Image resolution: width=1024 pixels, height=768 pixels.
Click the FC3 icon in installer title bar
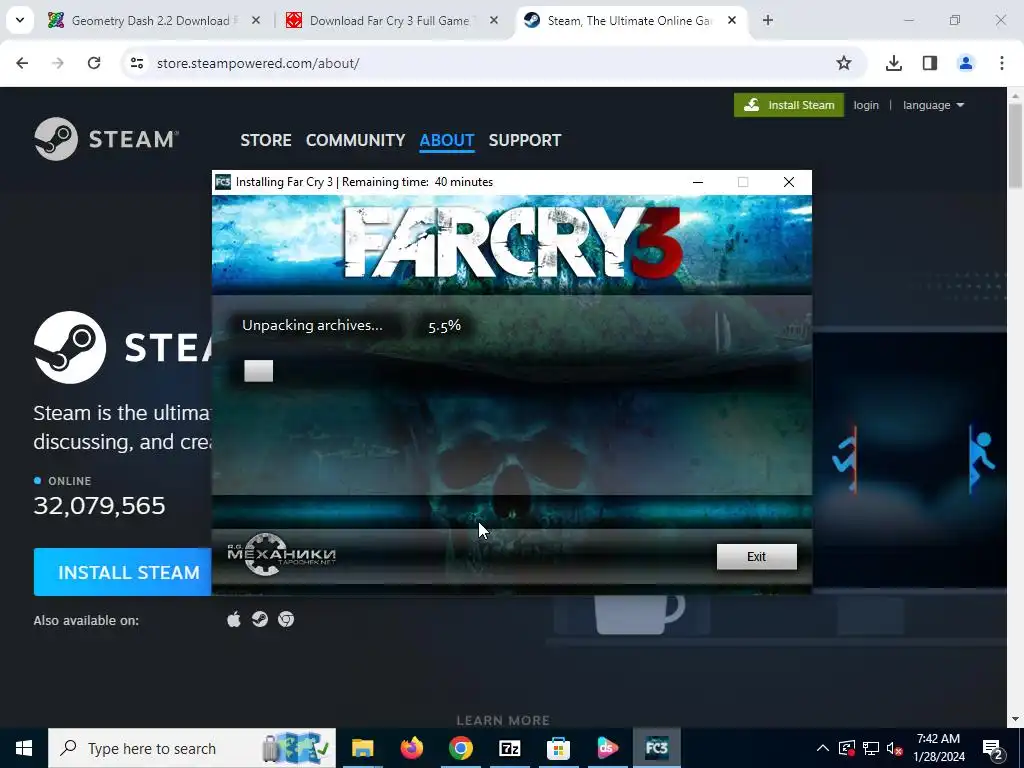tap(223, 182)
